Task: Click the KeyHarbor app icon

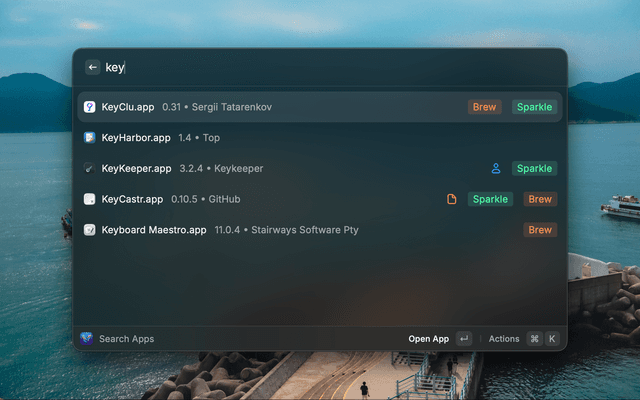Action: [89, 138]
